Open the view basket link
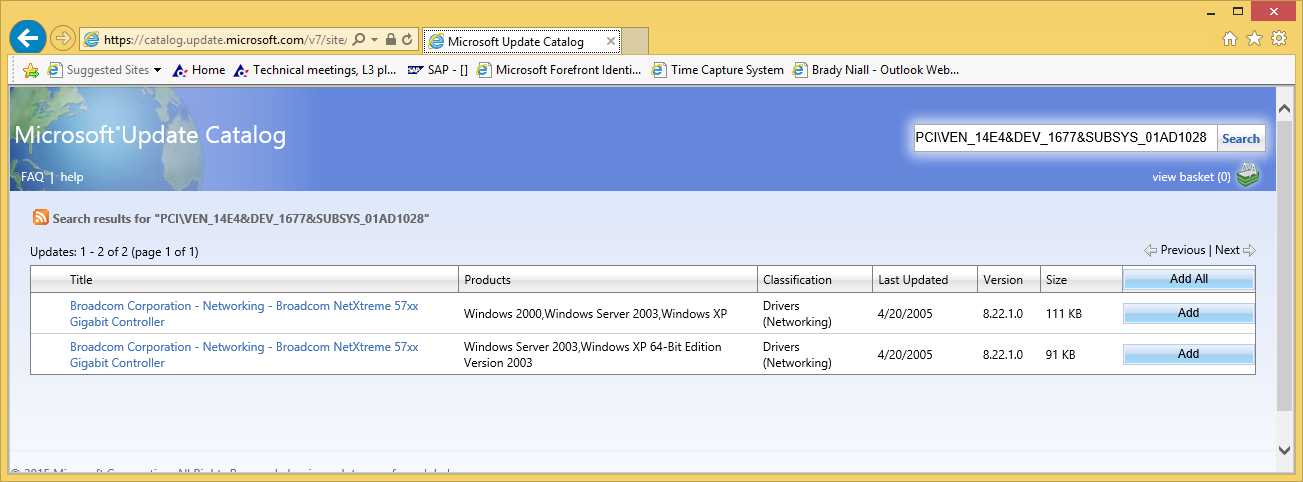This screenshot has height=482, width=1303. (1191, 177)
